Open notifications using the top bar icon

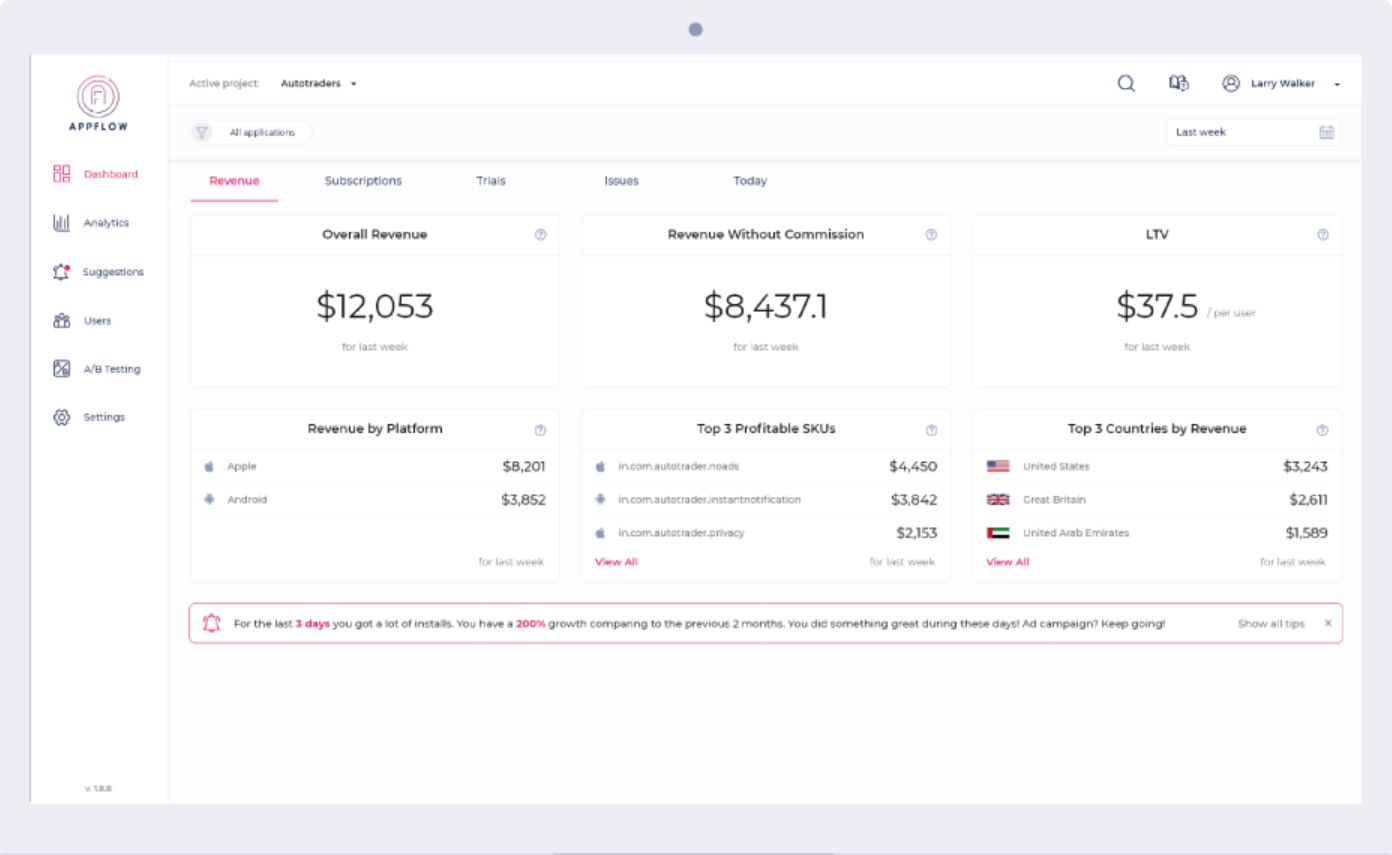point(1180,84)
